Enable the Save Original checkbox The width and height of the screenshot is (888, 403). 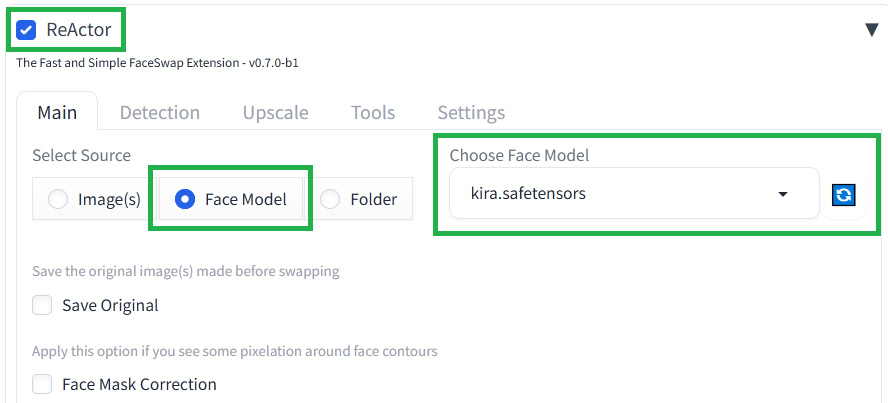42,306
